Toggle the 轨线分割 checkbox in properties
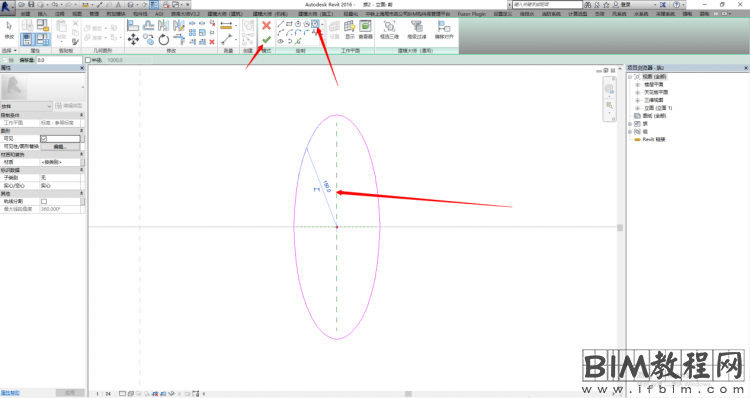750x398 pixels. pos(44,201)
